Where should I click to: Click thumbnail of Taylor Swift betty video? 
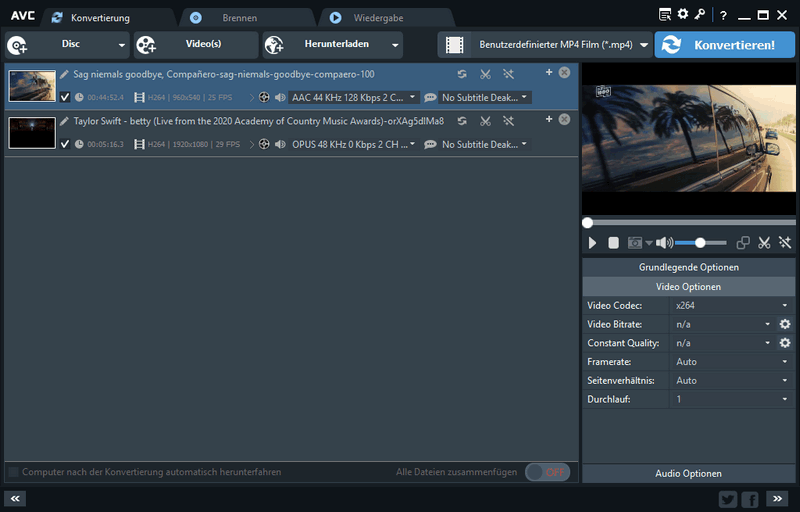pos(32,133)
